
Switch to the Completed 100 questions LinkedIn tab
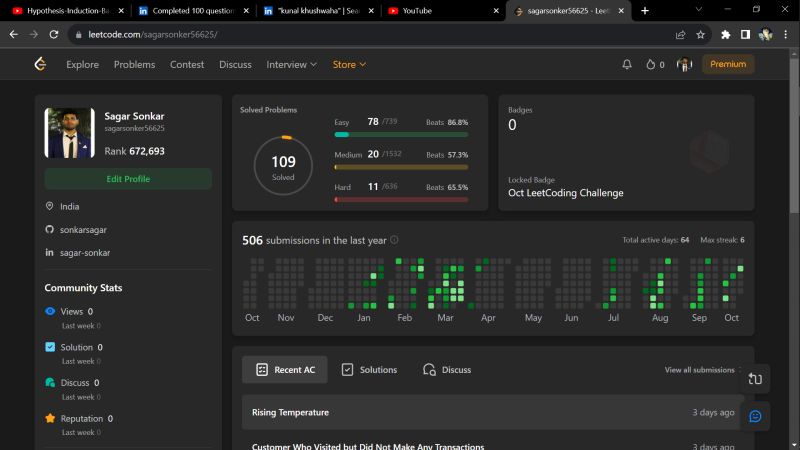(192, 11)
